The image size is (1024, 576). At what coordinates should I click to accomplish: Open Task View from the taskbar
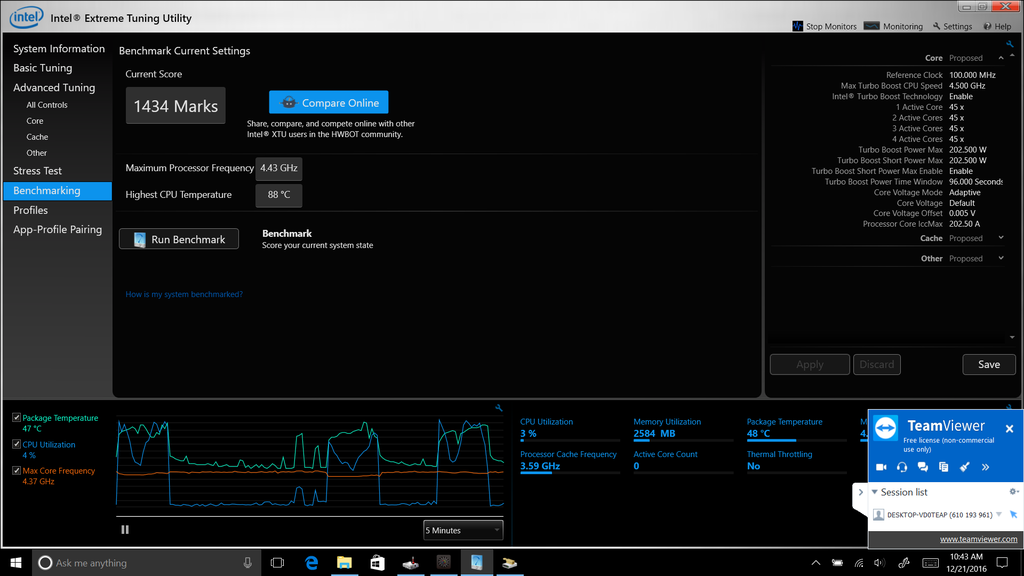[278, 562]
